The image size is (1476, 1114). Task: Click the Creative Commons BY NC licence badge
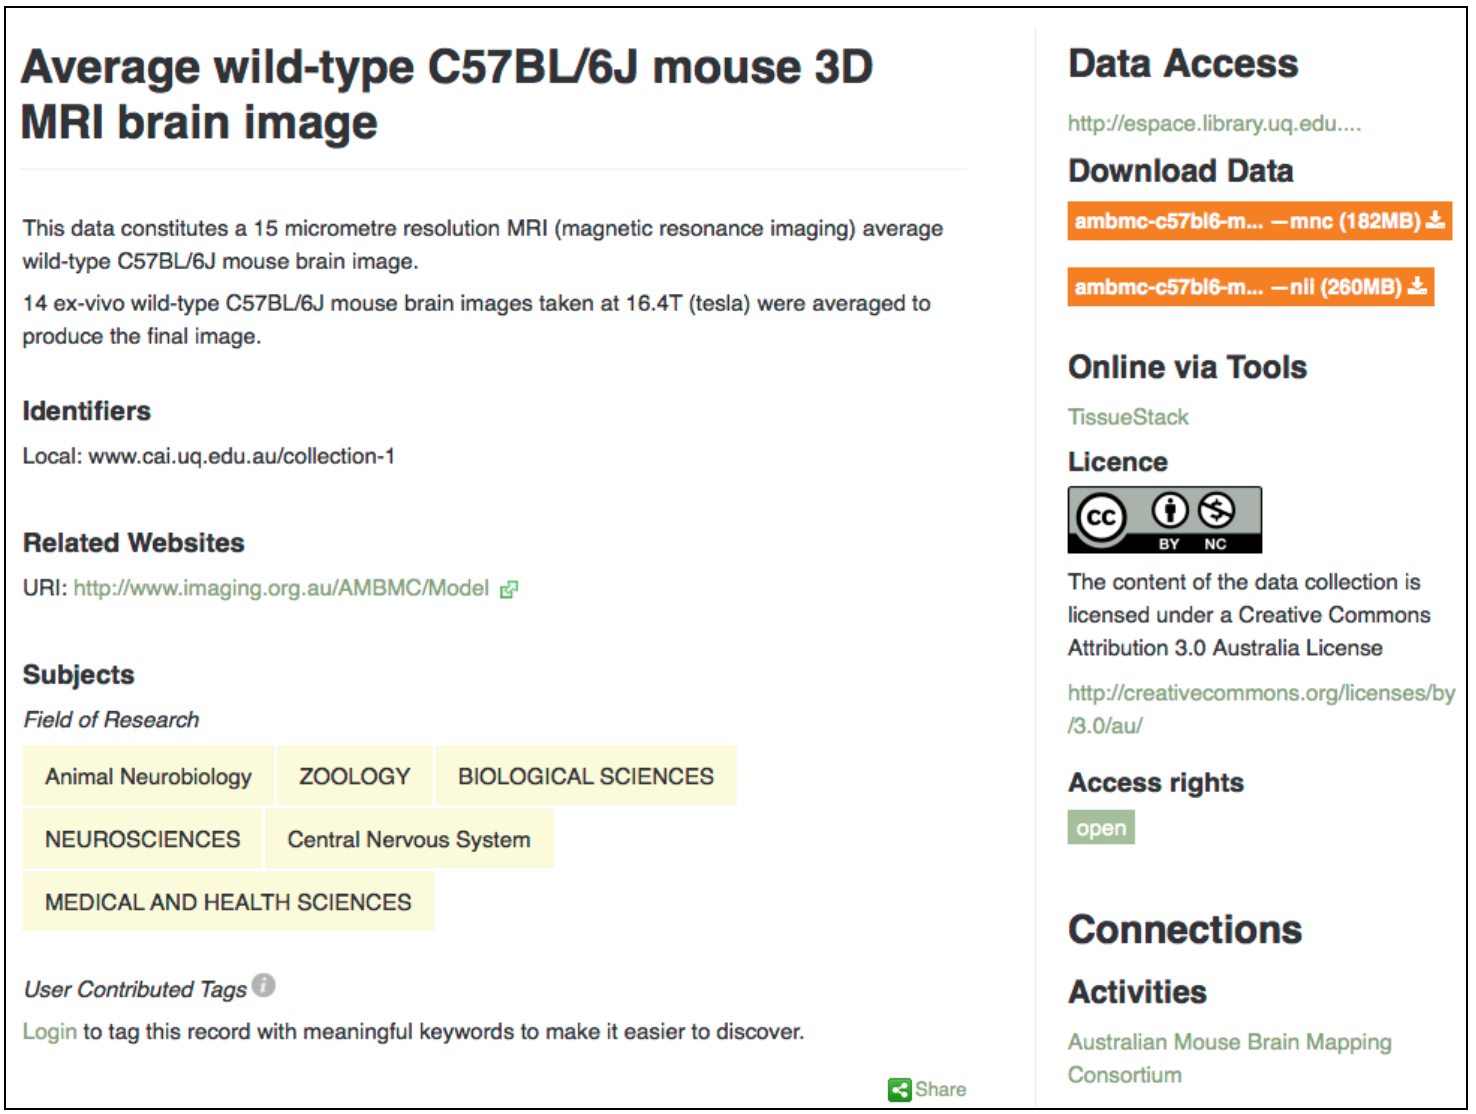coord(1164,520)
